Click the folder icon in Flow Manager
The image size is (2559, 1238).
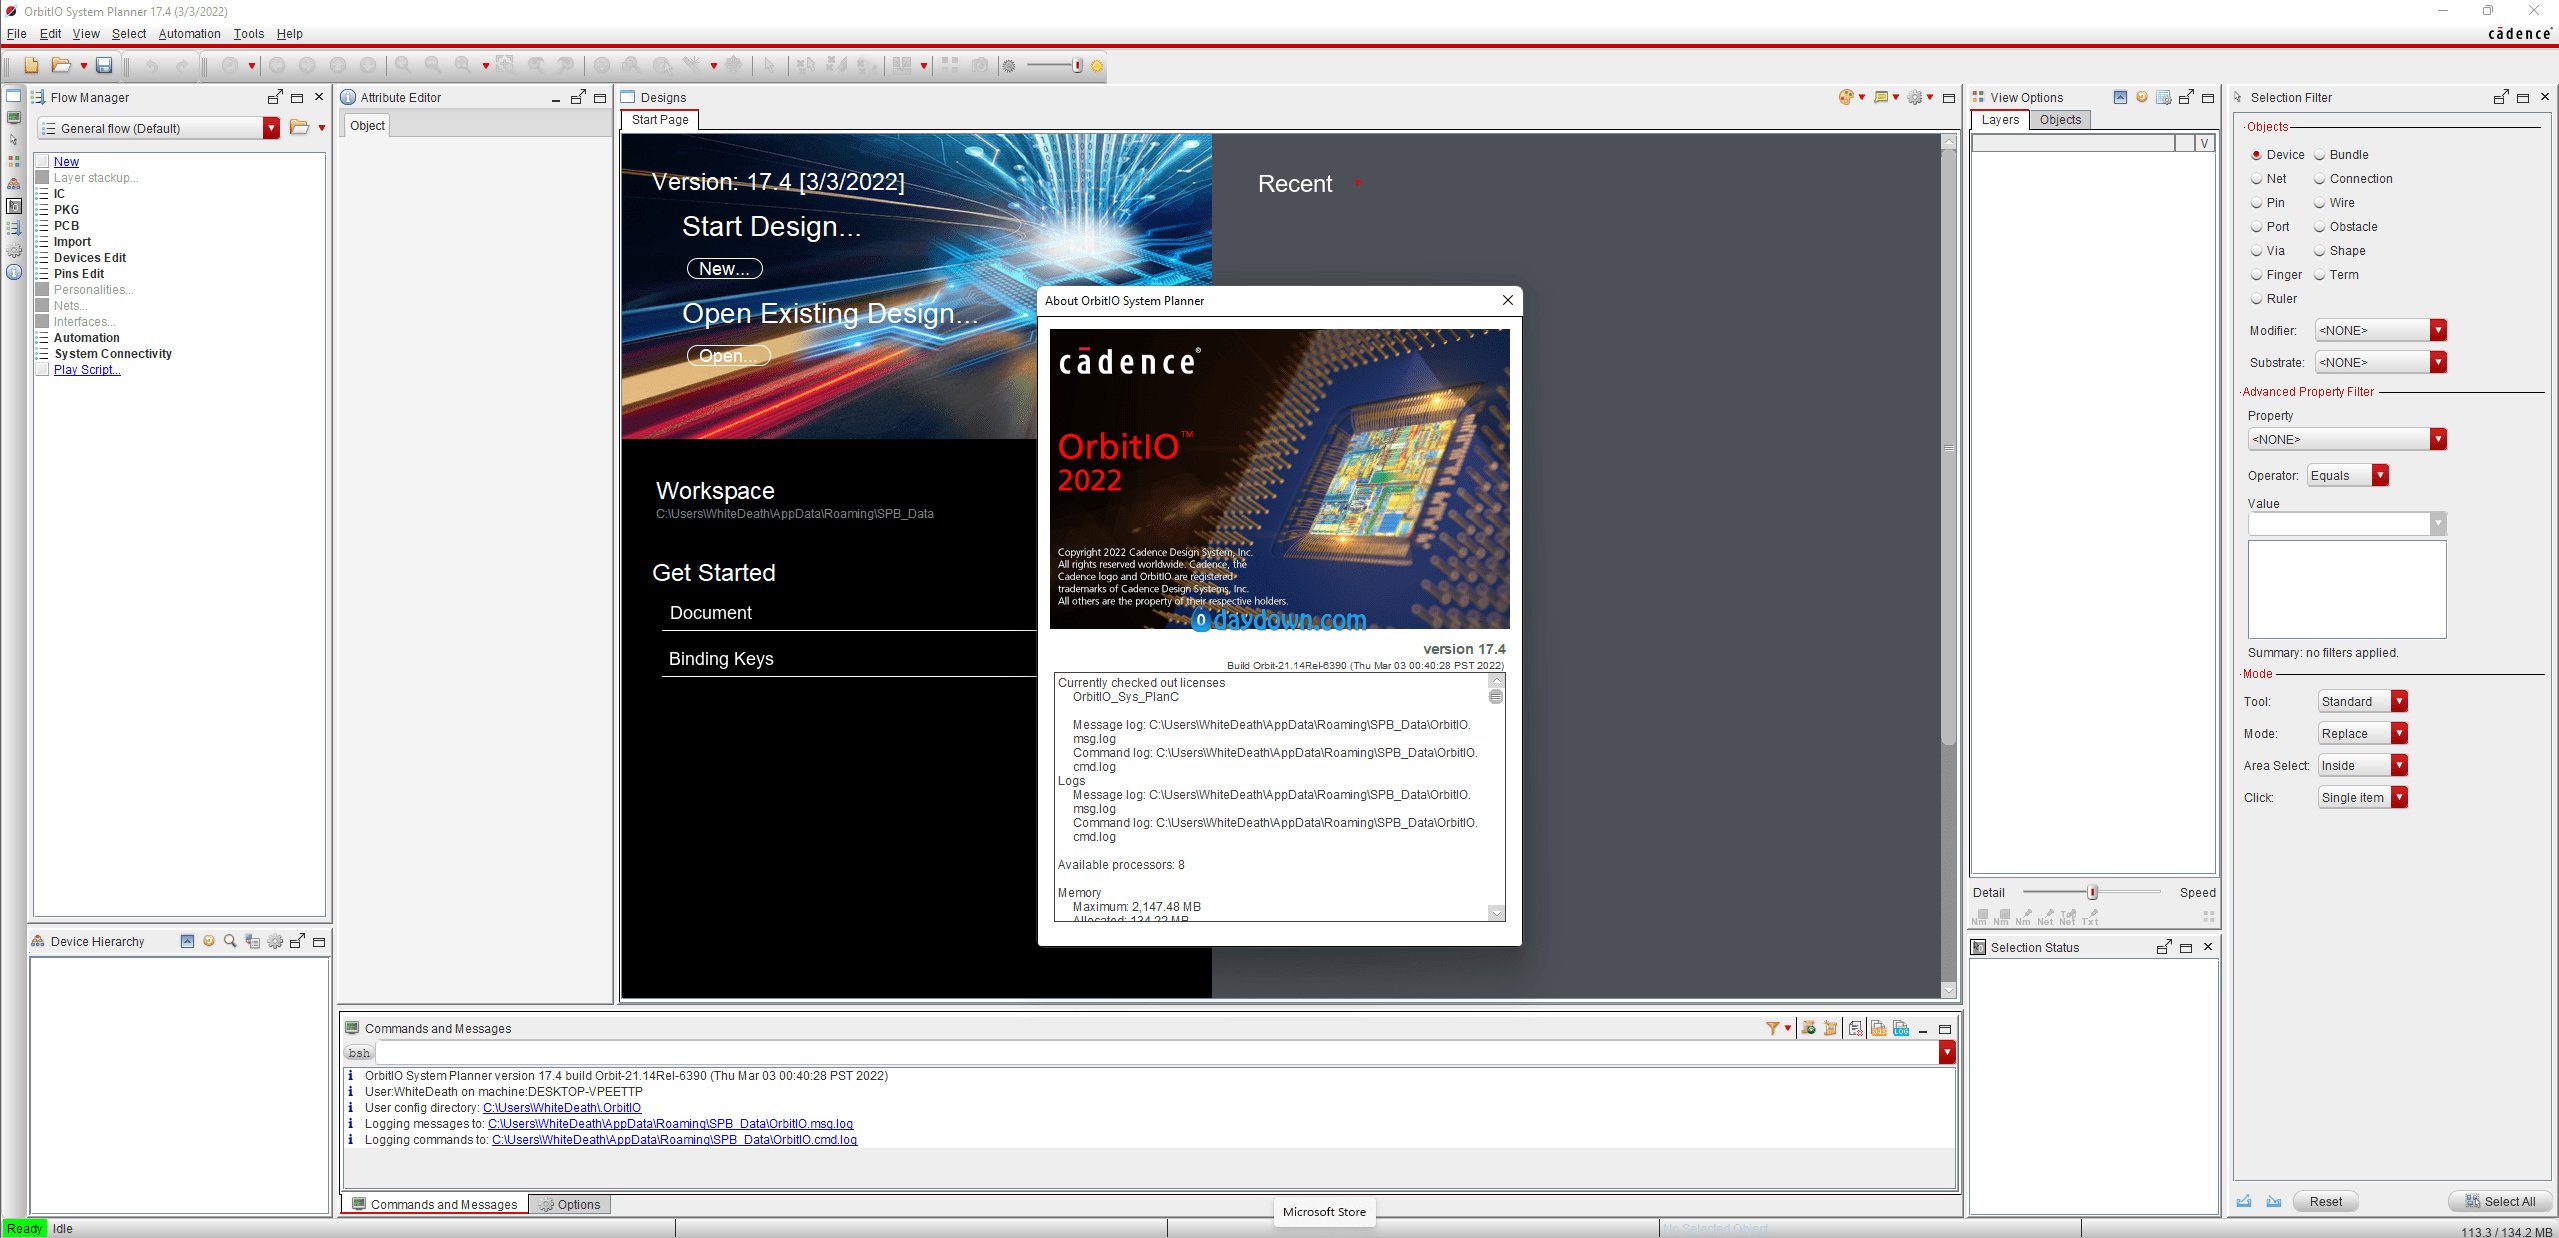[299, 128]
